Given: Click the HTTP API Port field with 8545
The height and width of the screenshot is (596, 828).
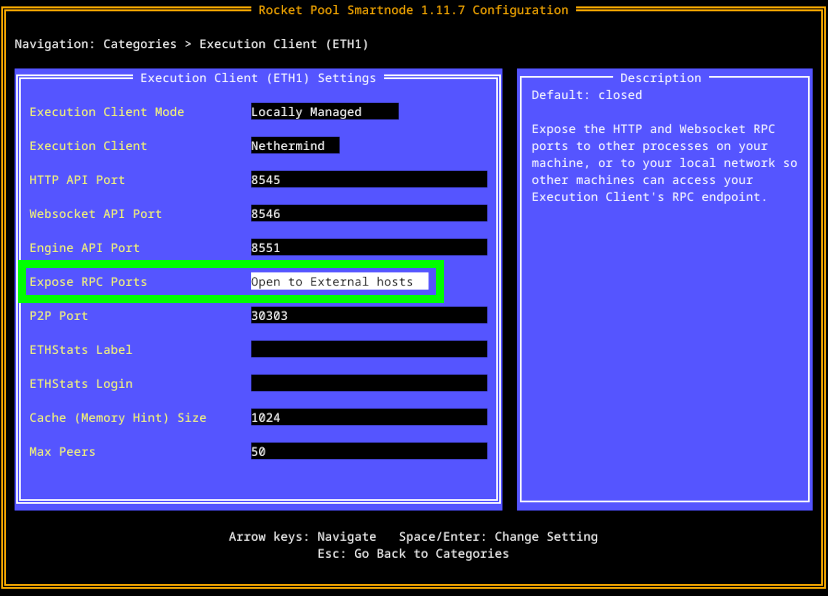Looking at the screenshot, I should pos(368,180).
